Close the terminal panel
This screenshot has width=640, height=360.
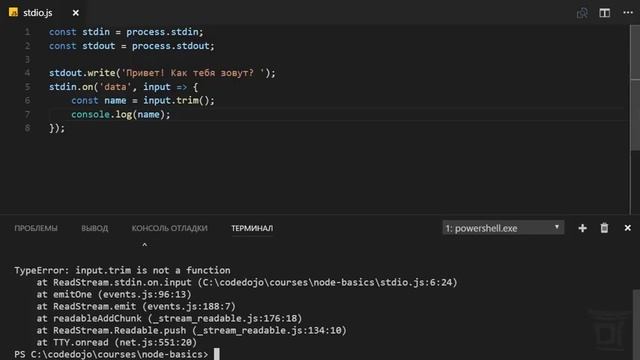tap(628, 228)
